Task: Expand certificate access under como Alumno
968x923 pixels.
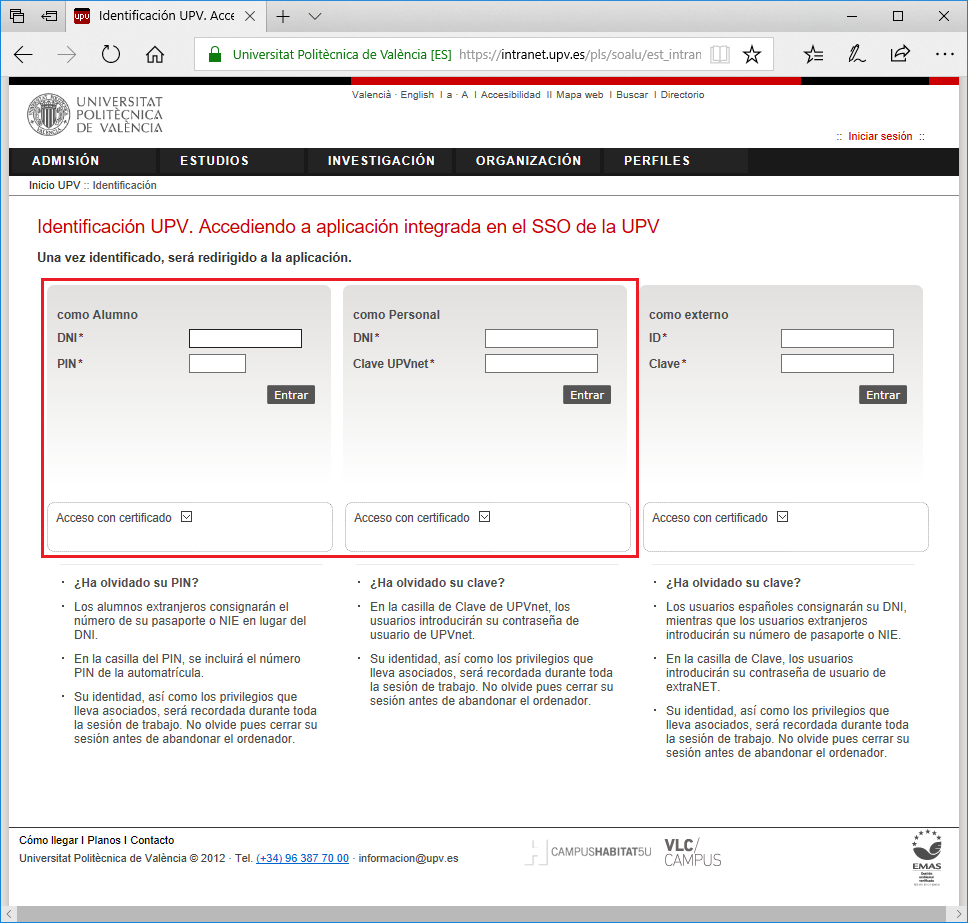Action: [186, 517]
